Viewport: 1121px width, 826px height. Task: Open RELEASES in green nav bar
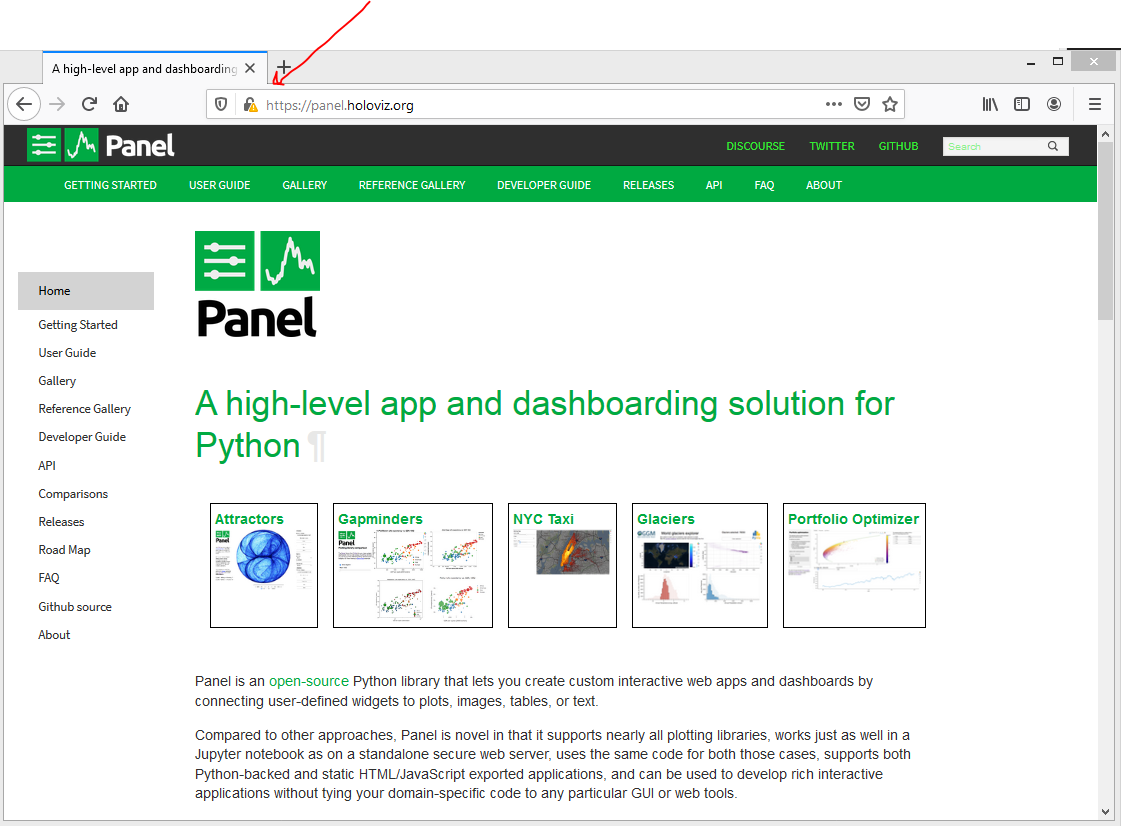point(648,185)
